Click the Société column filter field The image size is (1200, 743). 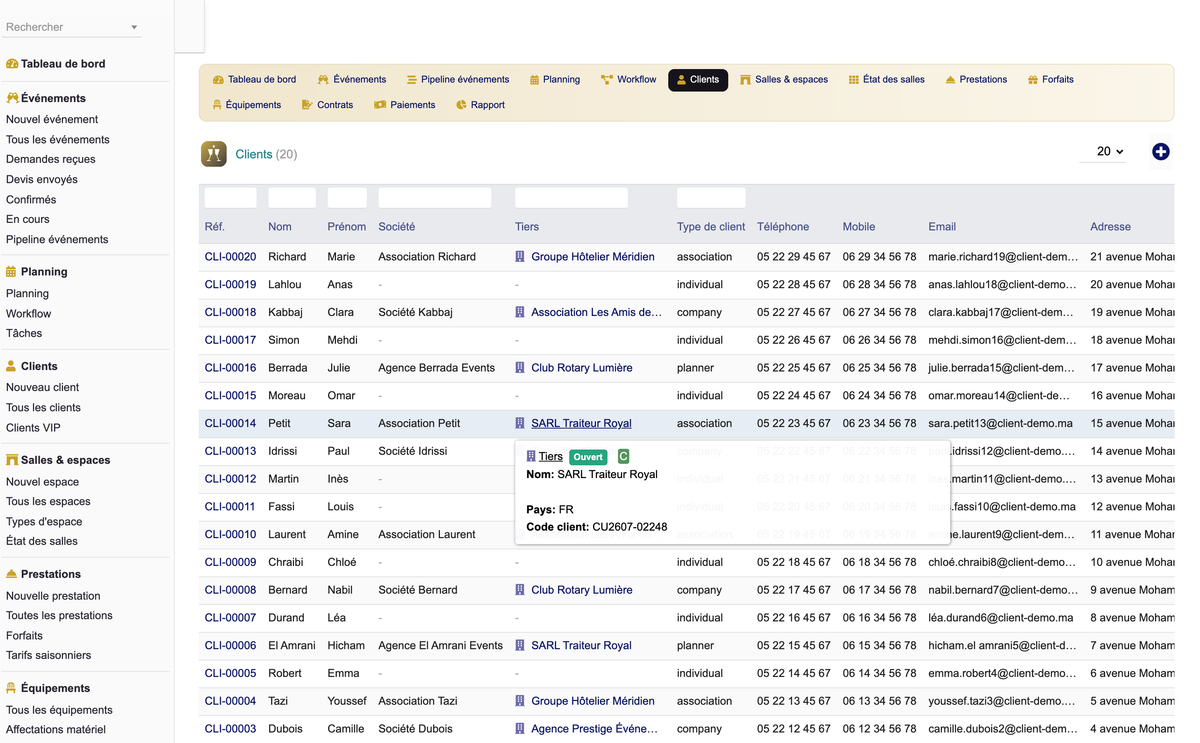click(x=435, y=198)
